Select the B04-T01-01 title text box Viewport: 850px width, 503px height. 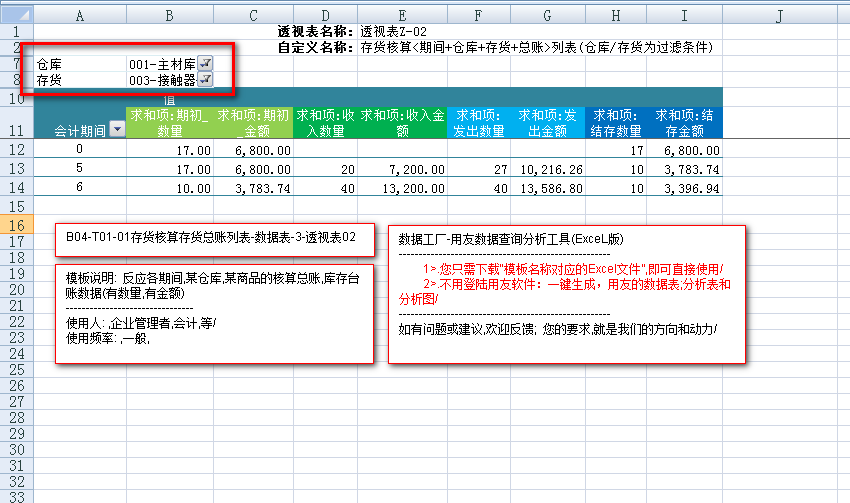pos(214,239)
